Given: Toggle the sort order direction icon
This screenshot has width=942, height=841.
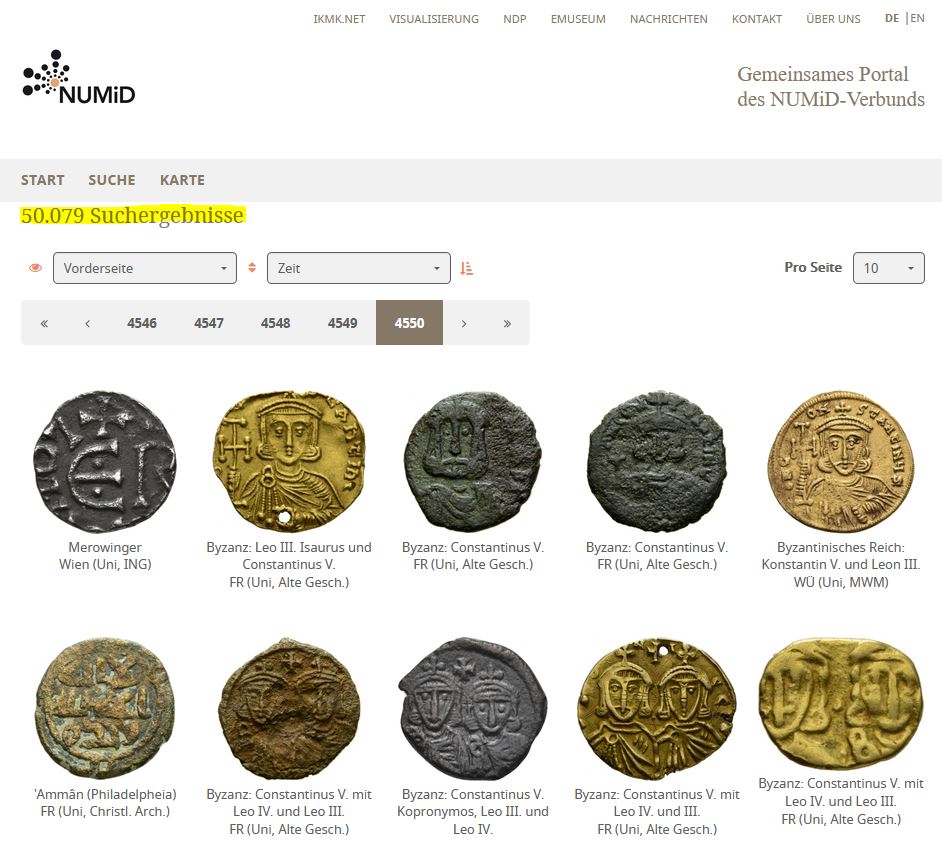Looking at the screenshot, I should click(x=467, y=269).
